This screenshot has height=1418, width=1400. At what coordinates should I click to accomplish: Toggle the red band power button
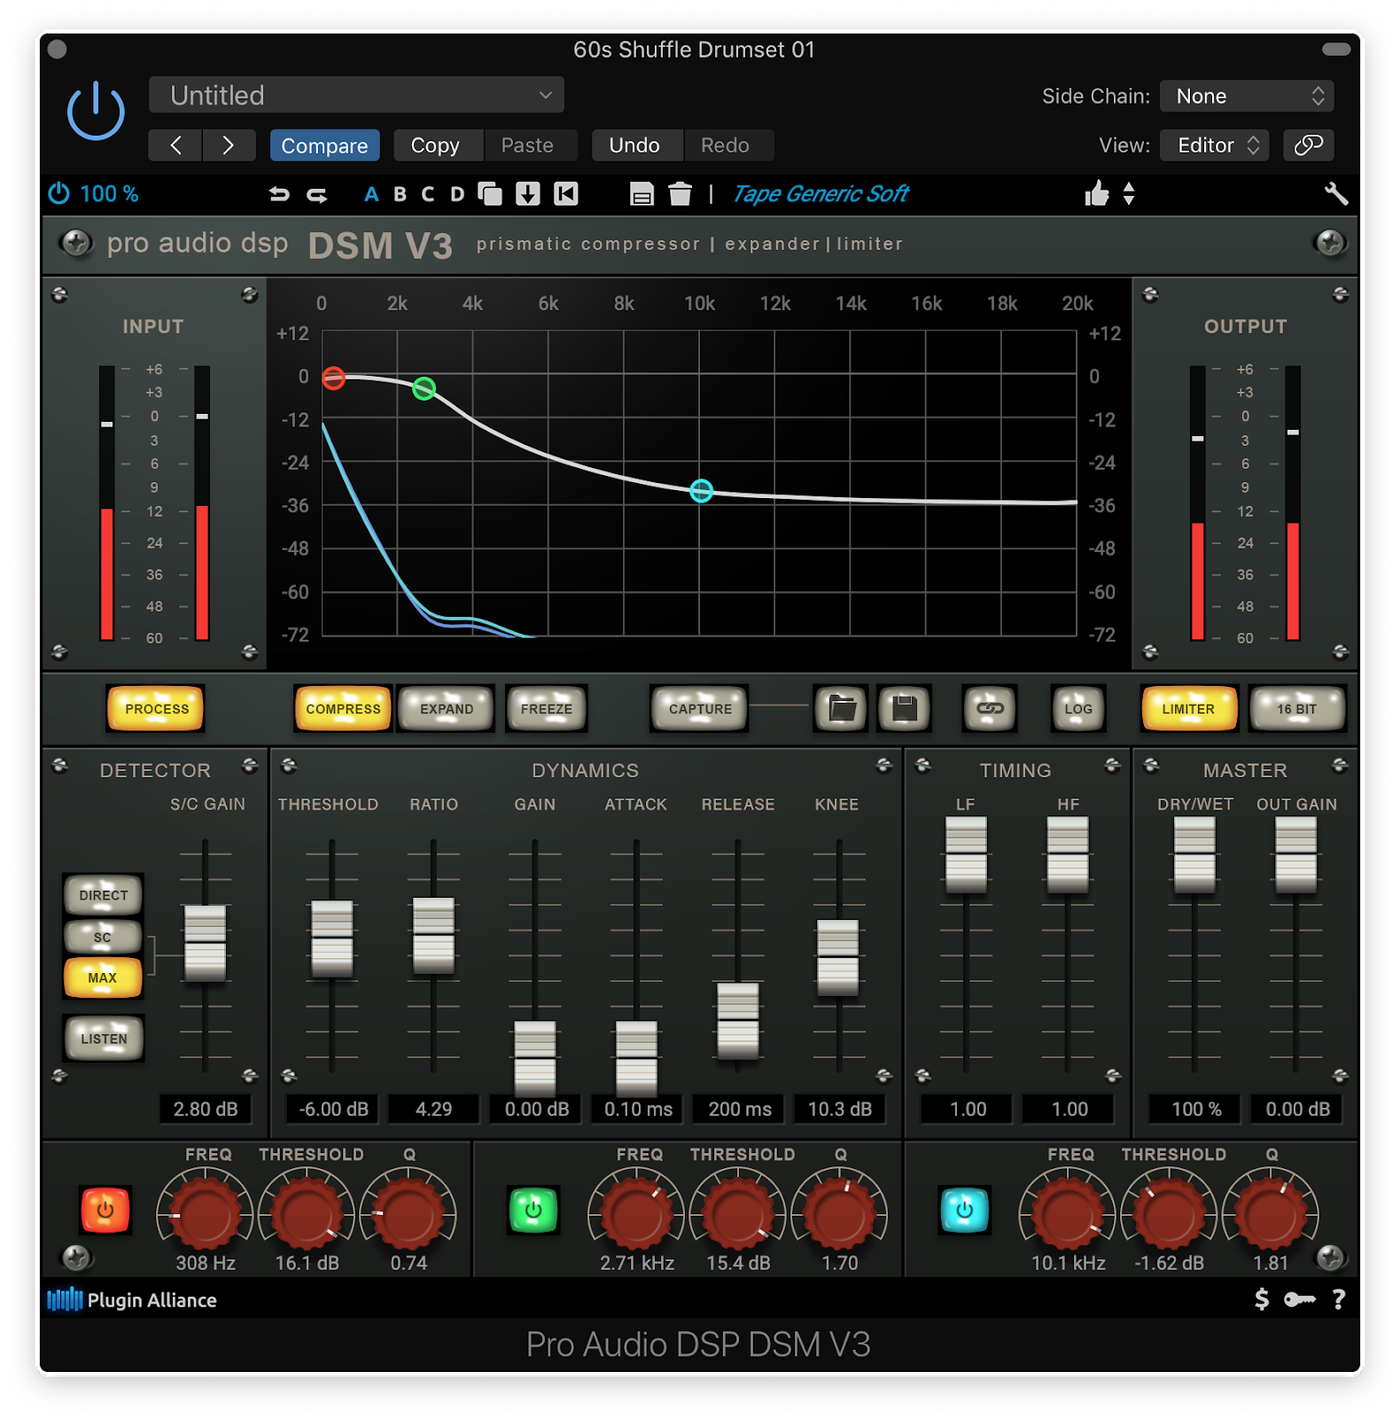coord(105,1211)
